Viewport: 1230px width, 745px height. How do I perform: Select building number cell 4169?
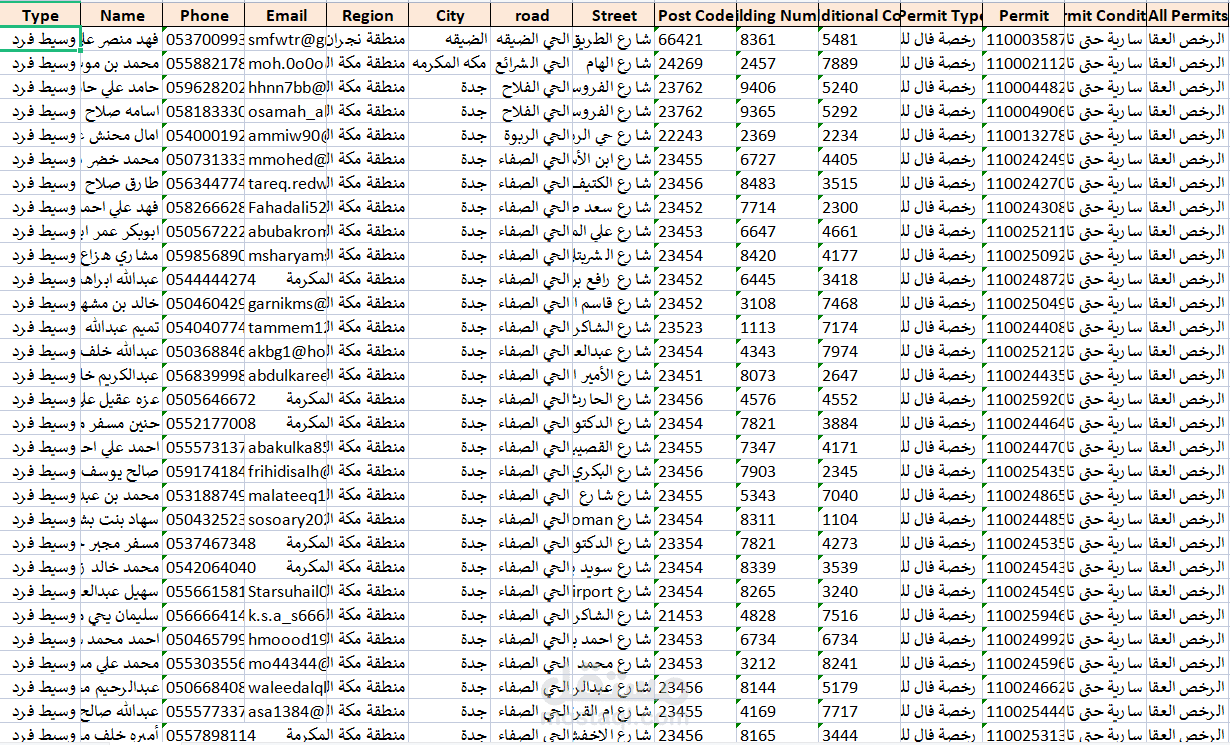coord(778,711)
